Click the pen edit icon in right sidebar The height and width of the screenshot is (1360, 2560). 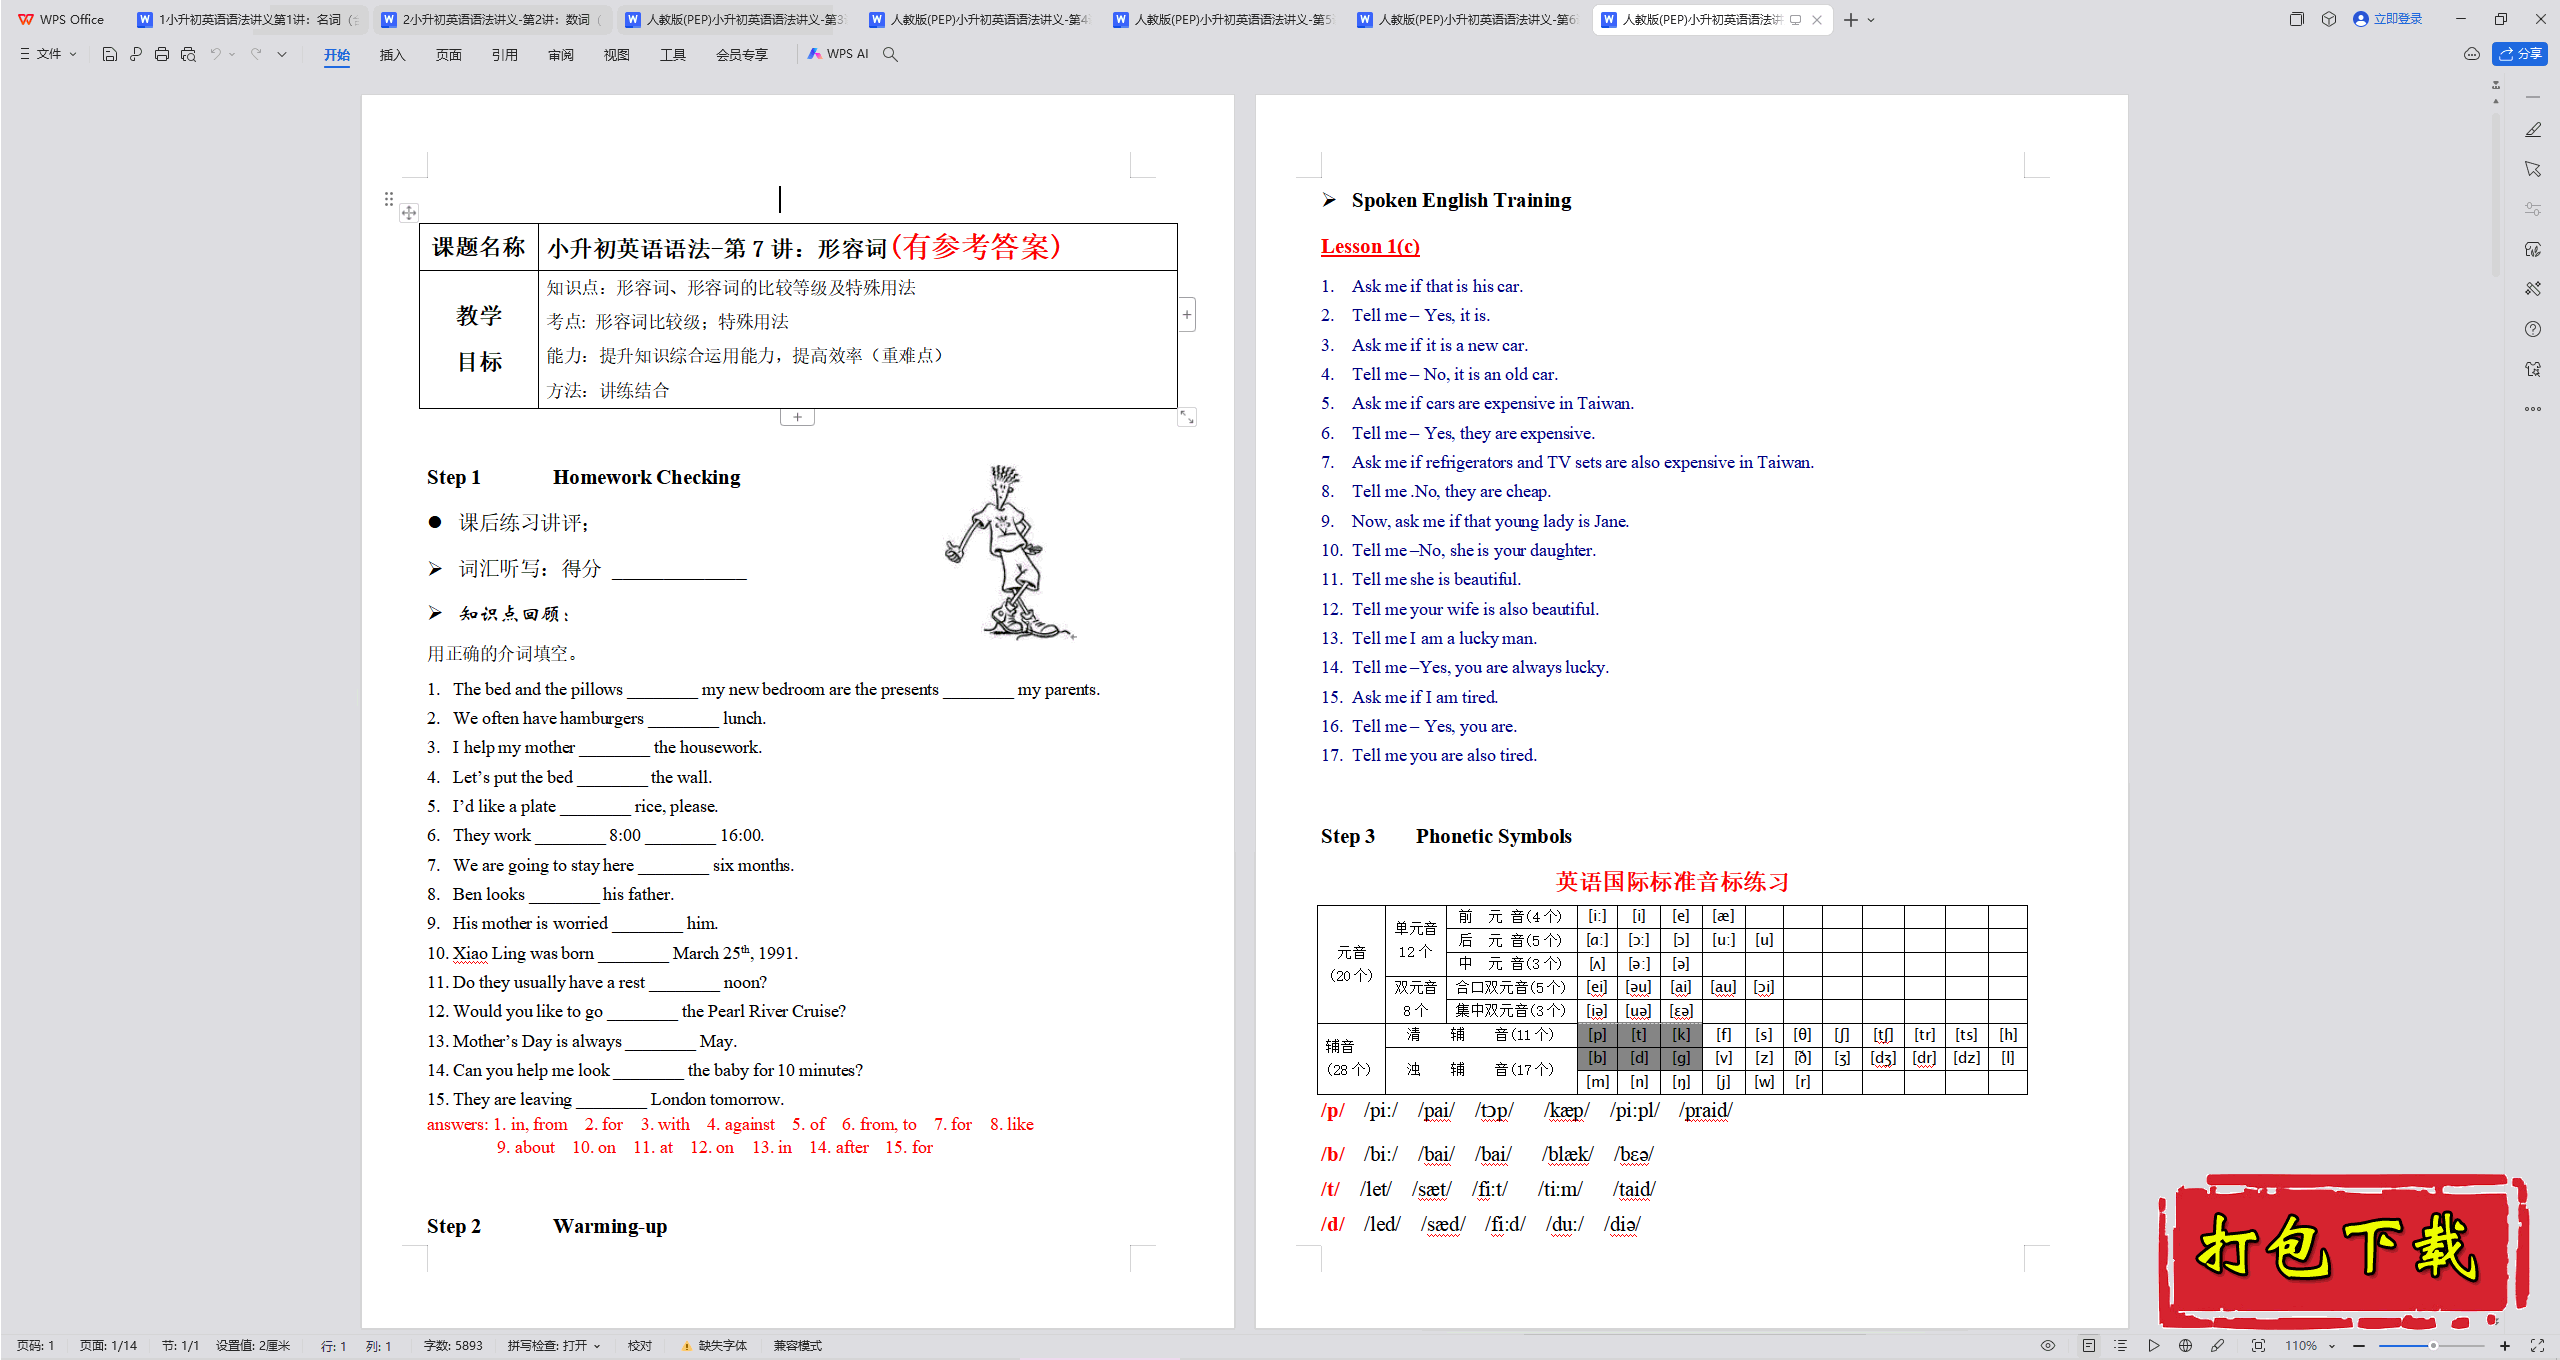click(x=2533, y=130)
